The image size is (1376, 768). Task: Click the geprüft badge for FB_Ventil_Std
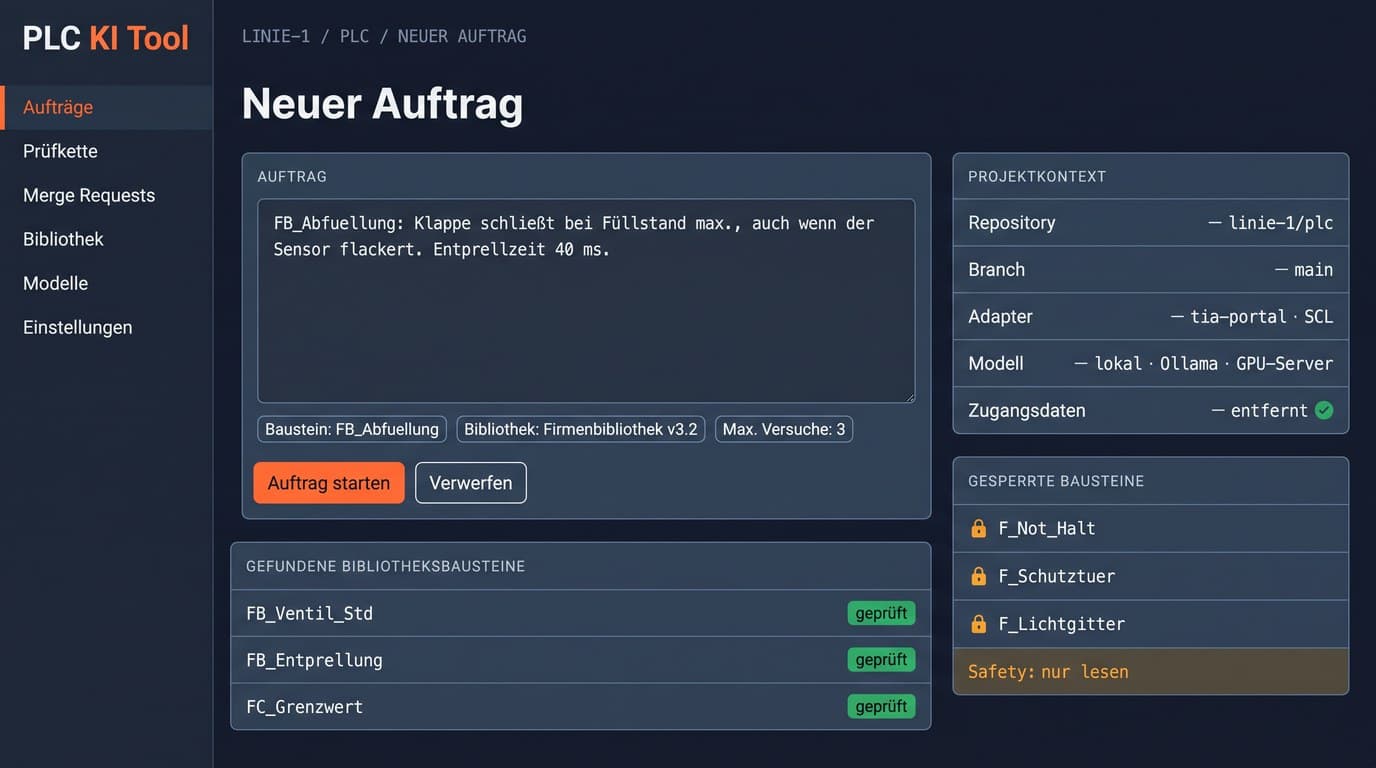(881, 613)
